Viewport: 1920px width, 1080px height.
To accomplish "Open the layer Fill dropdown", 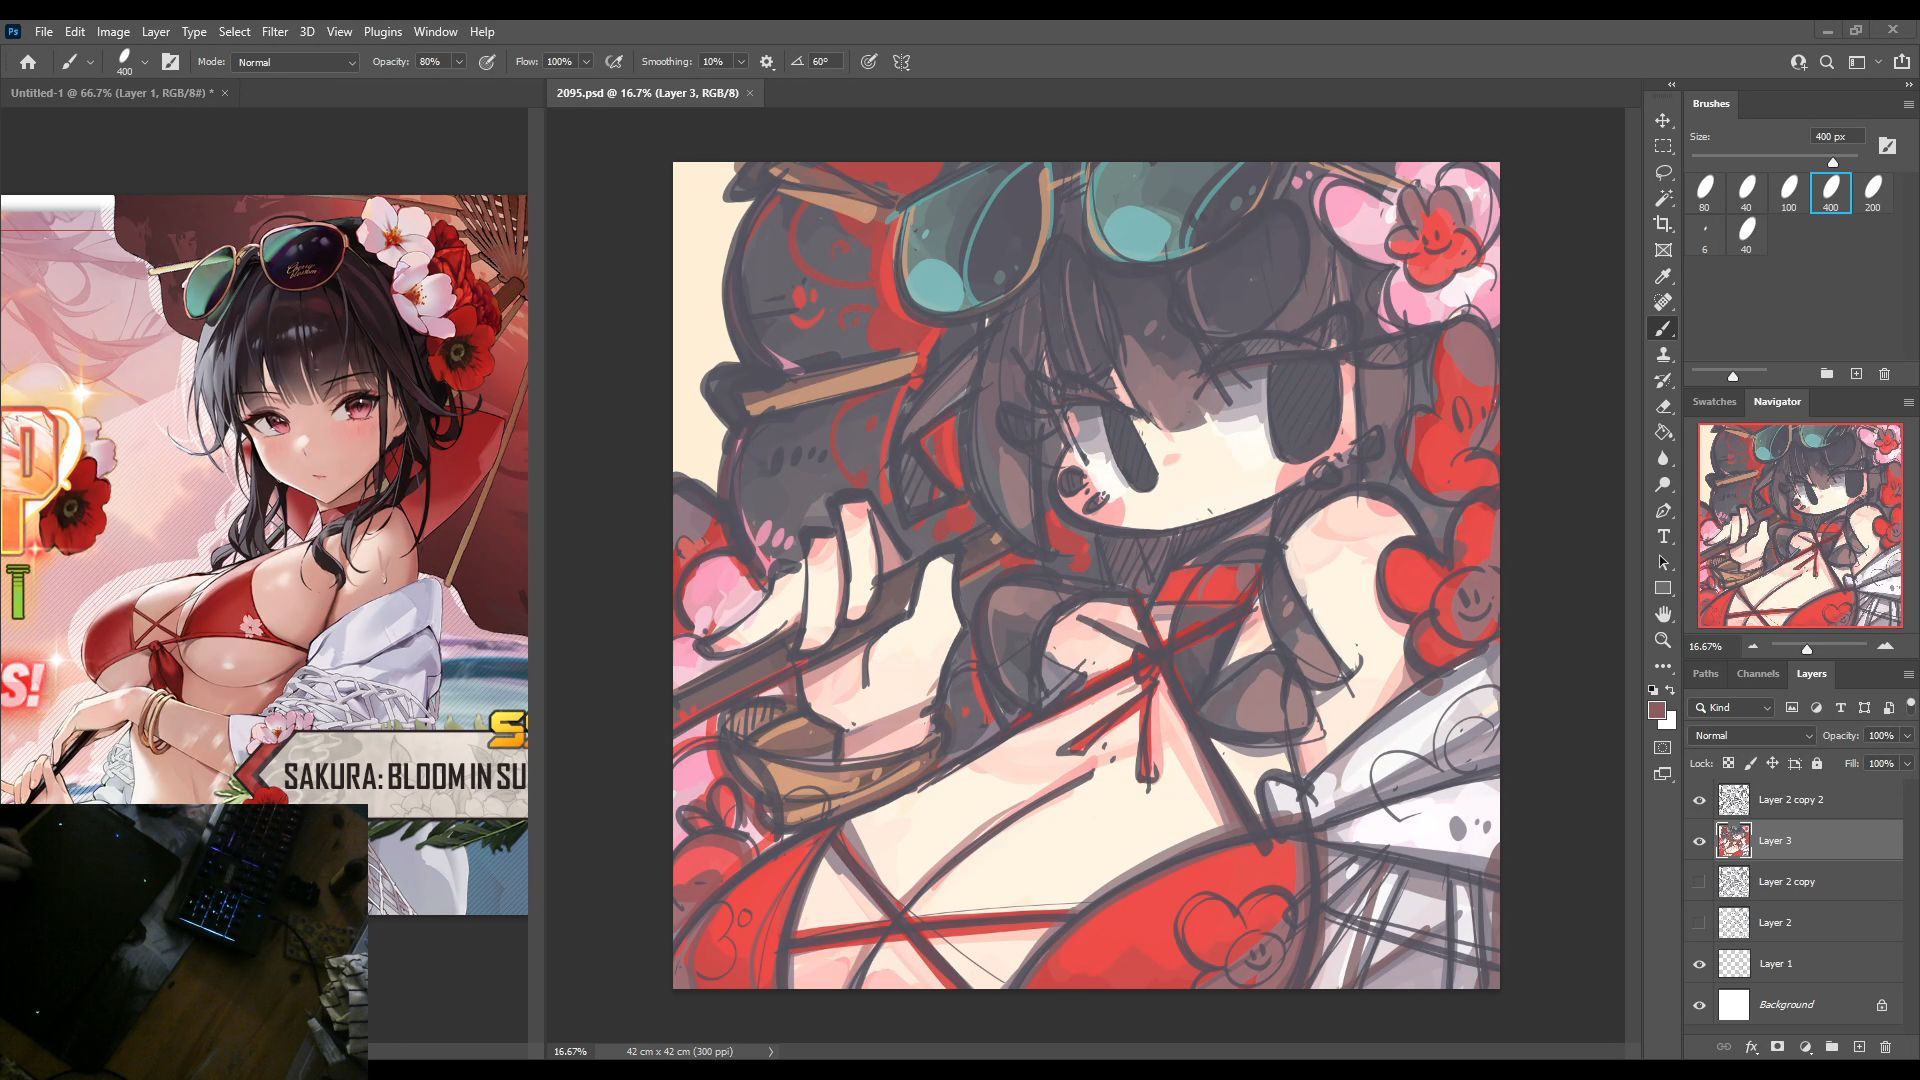I will tap(1907, 763).
